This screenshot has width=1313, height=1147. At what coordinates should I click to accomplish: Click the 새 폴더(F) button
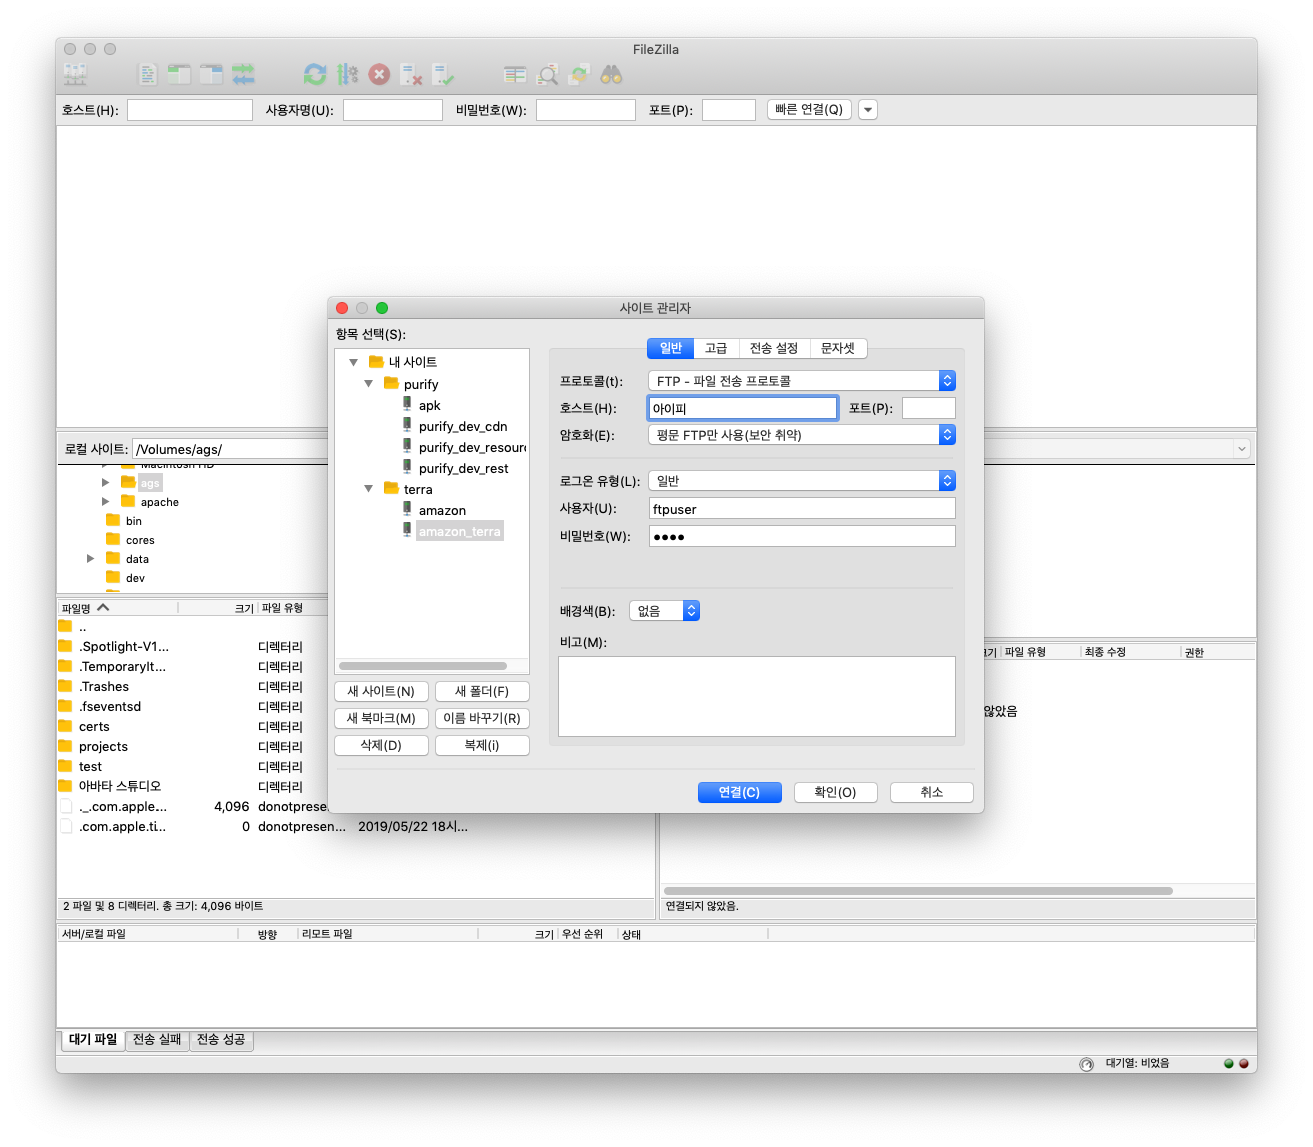(482, 691)
